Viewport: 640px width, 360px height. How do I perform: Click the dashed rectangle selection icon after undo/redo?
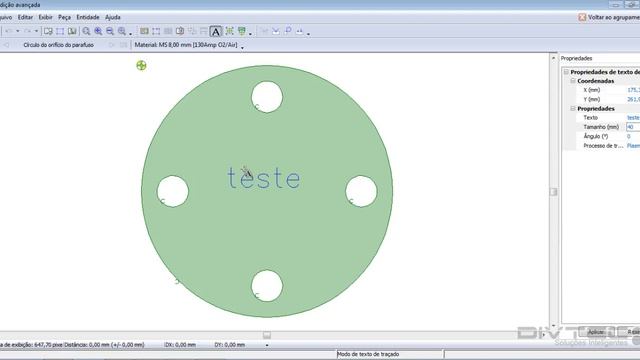tap(60, 31)
